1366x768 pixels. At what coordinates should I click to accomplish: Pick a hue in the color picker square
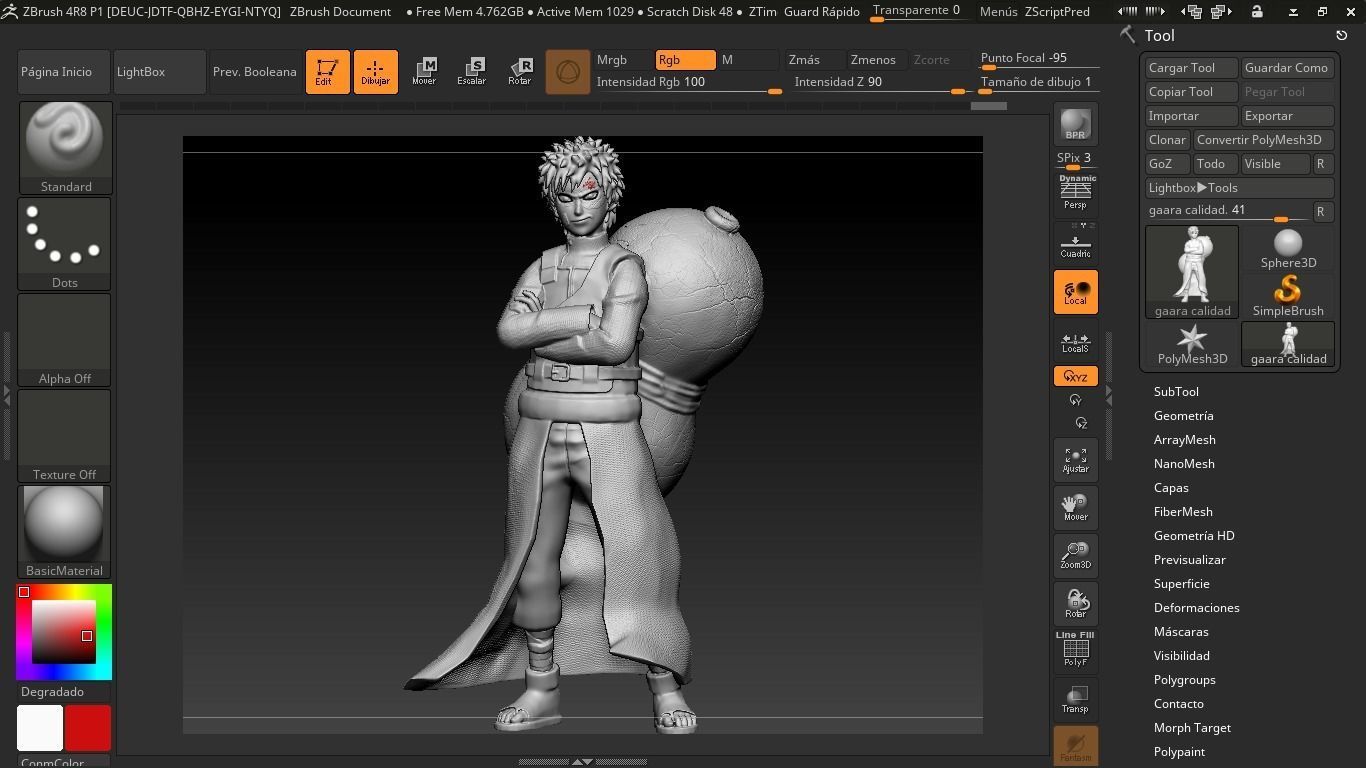tap(64, 632)
